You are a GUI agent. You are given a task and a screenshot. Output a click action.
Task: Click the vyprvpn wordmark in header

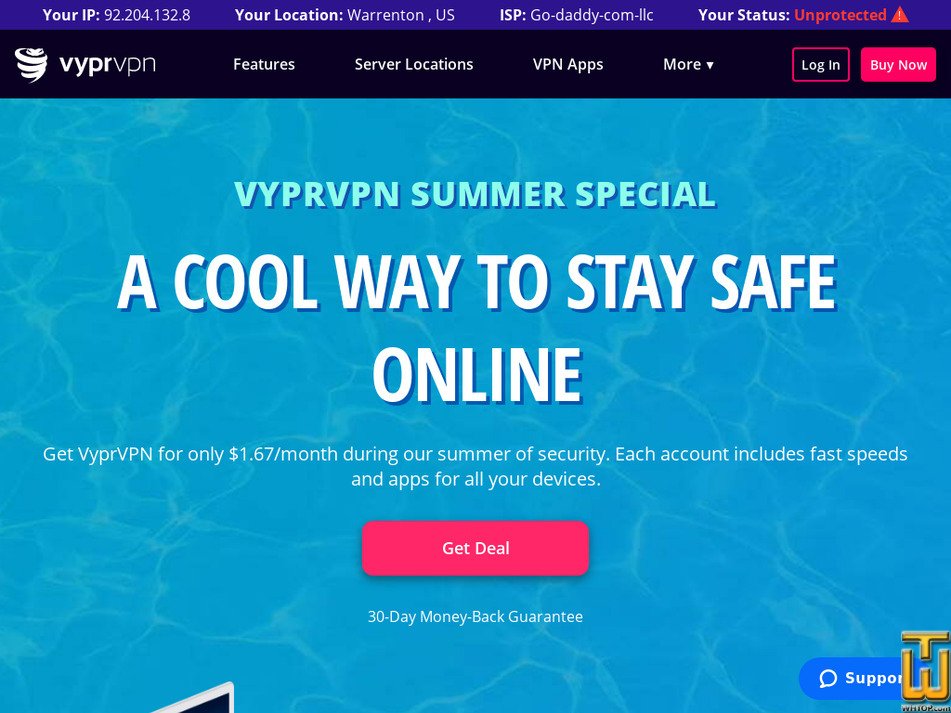click(x=107, y=64)
